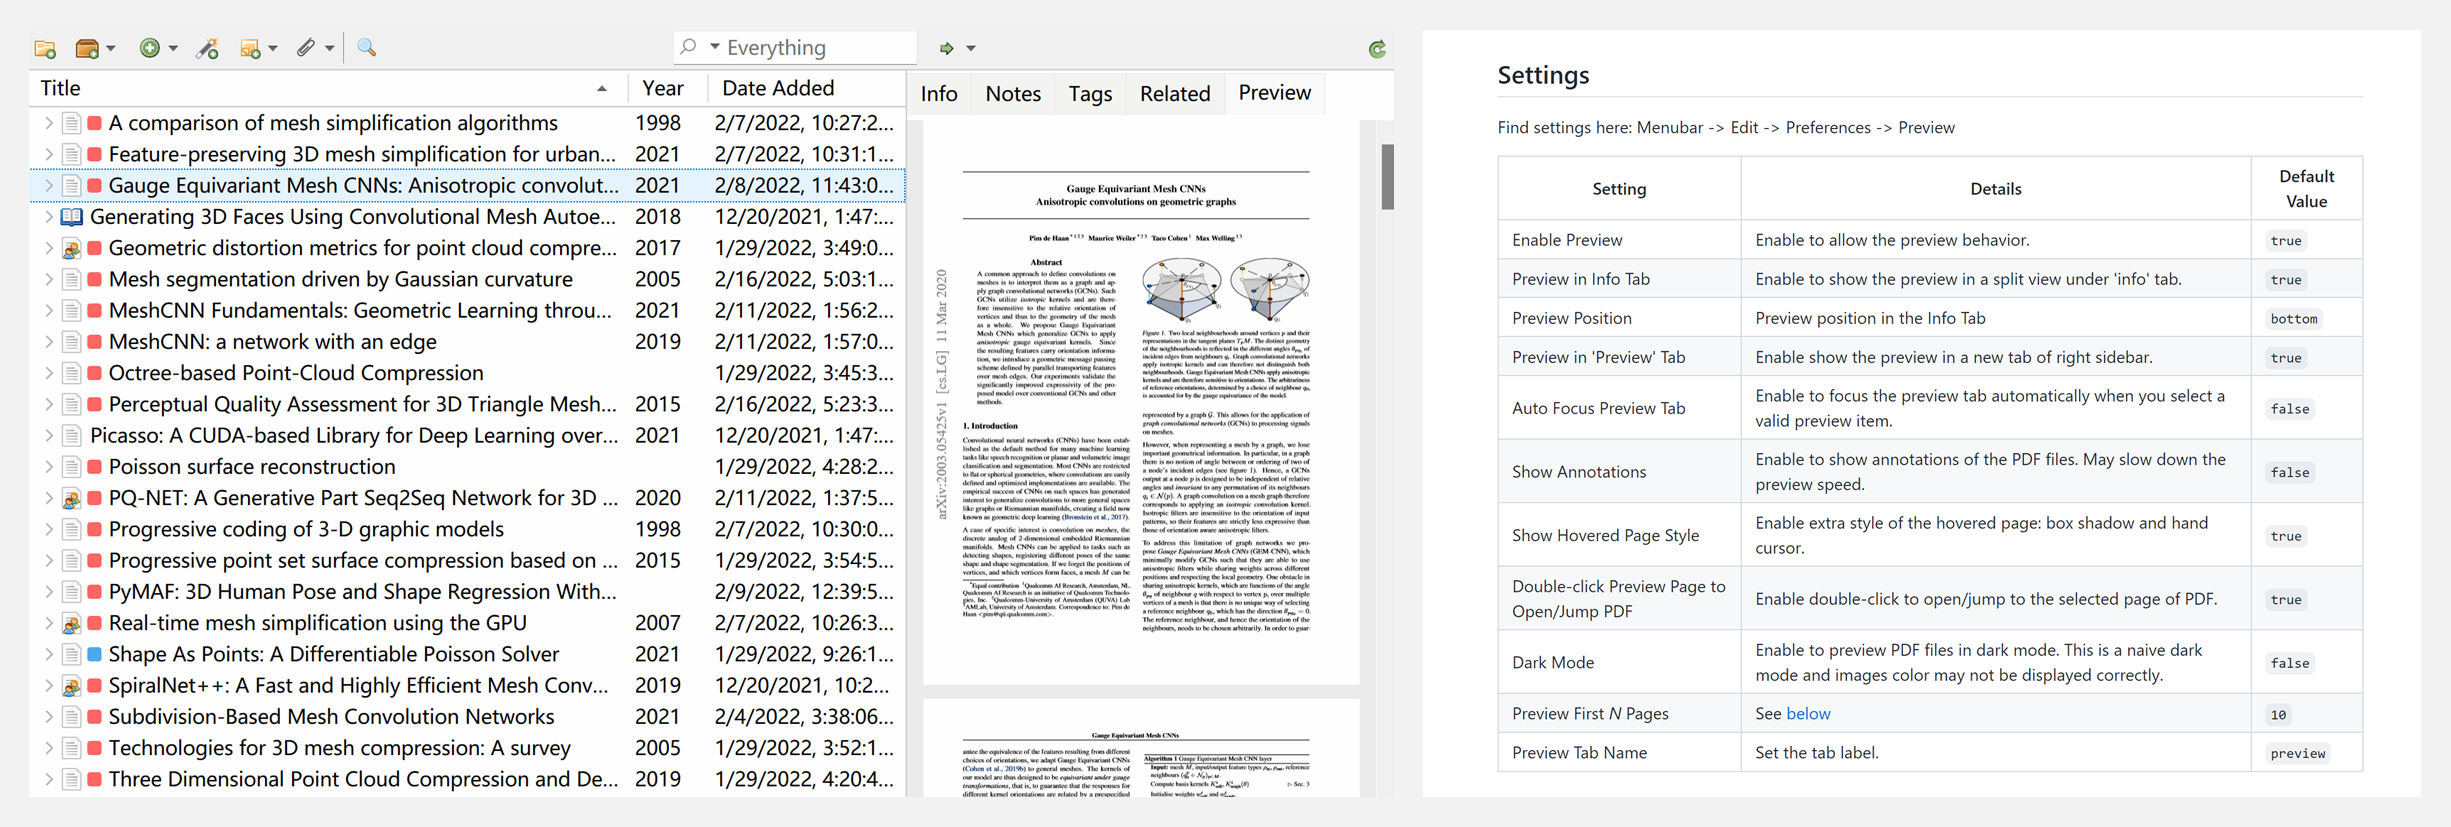Click the document icon of Shape As Points
This screenshot has width=2451, height=827.
(71, 654)
